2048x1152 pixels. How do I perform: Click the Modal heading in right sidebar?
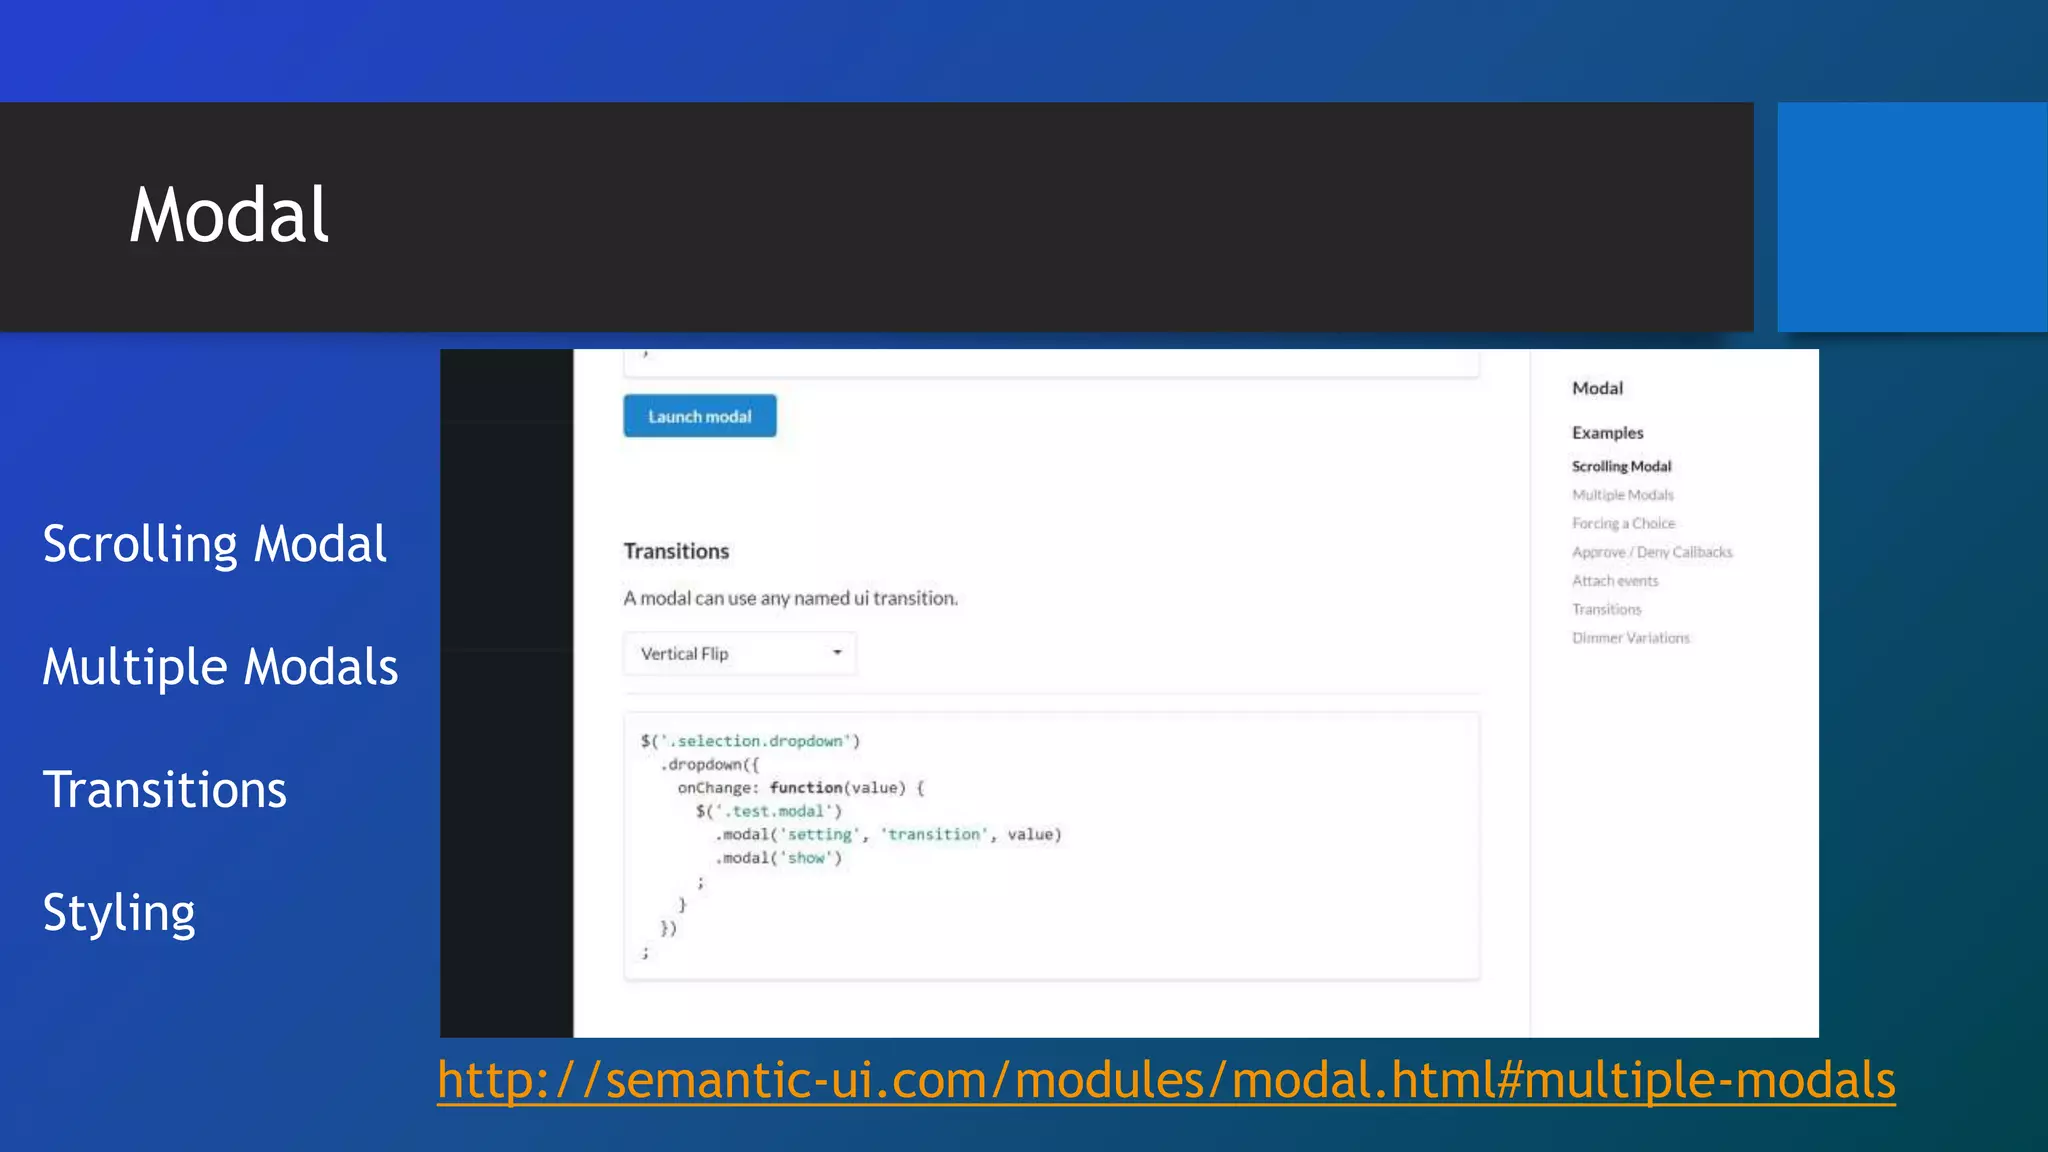[x=1597, y=388]
